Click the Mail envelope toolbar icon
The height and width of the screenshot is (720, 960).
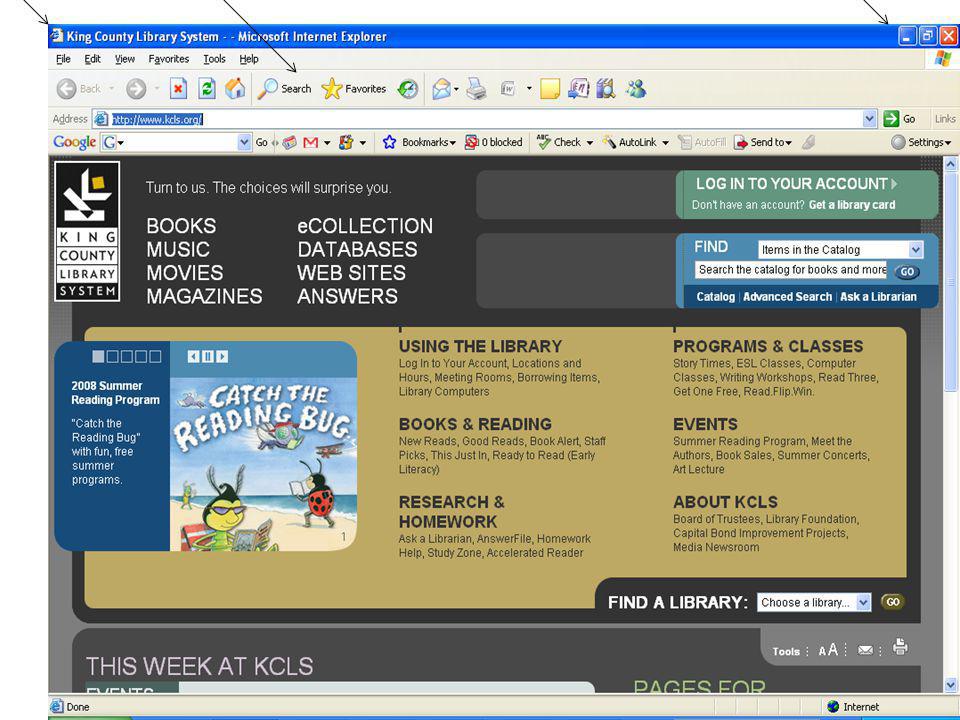coord(441,89)
